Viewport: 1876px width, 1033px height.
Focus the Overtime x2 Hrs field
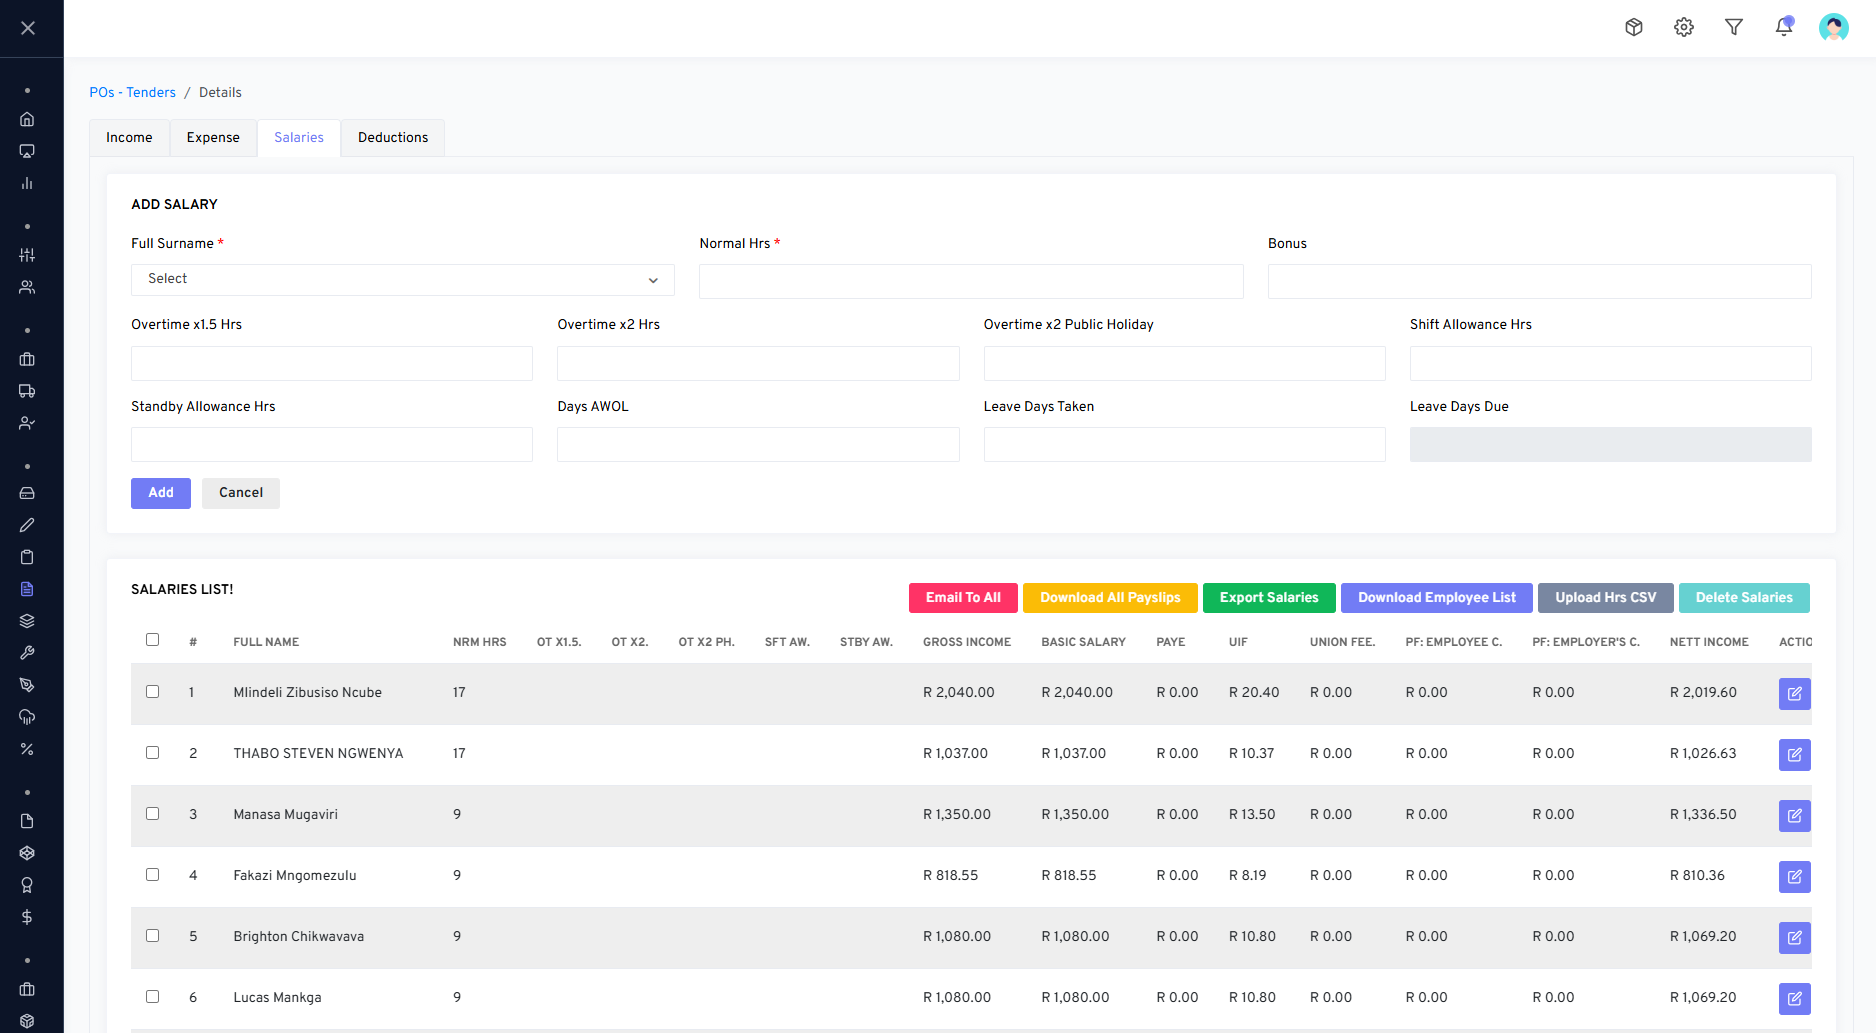pyautogui.click(x=758, y=363)
